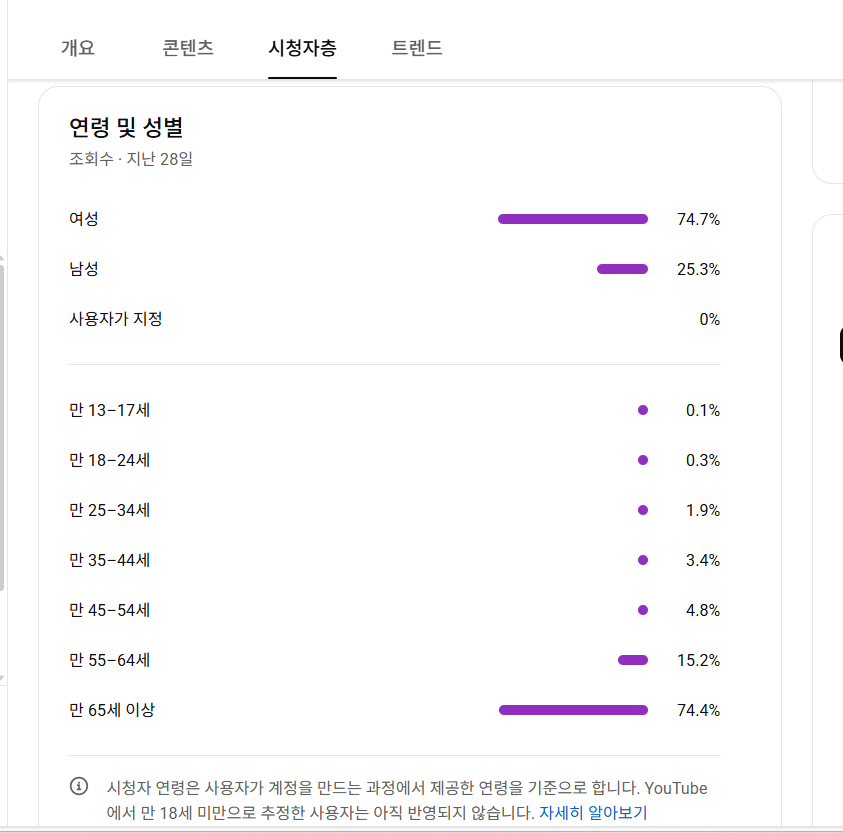843x833 pixels.
Task: Switch to the 콘텐츠 tab
Action: (x=188, y=48)
